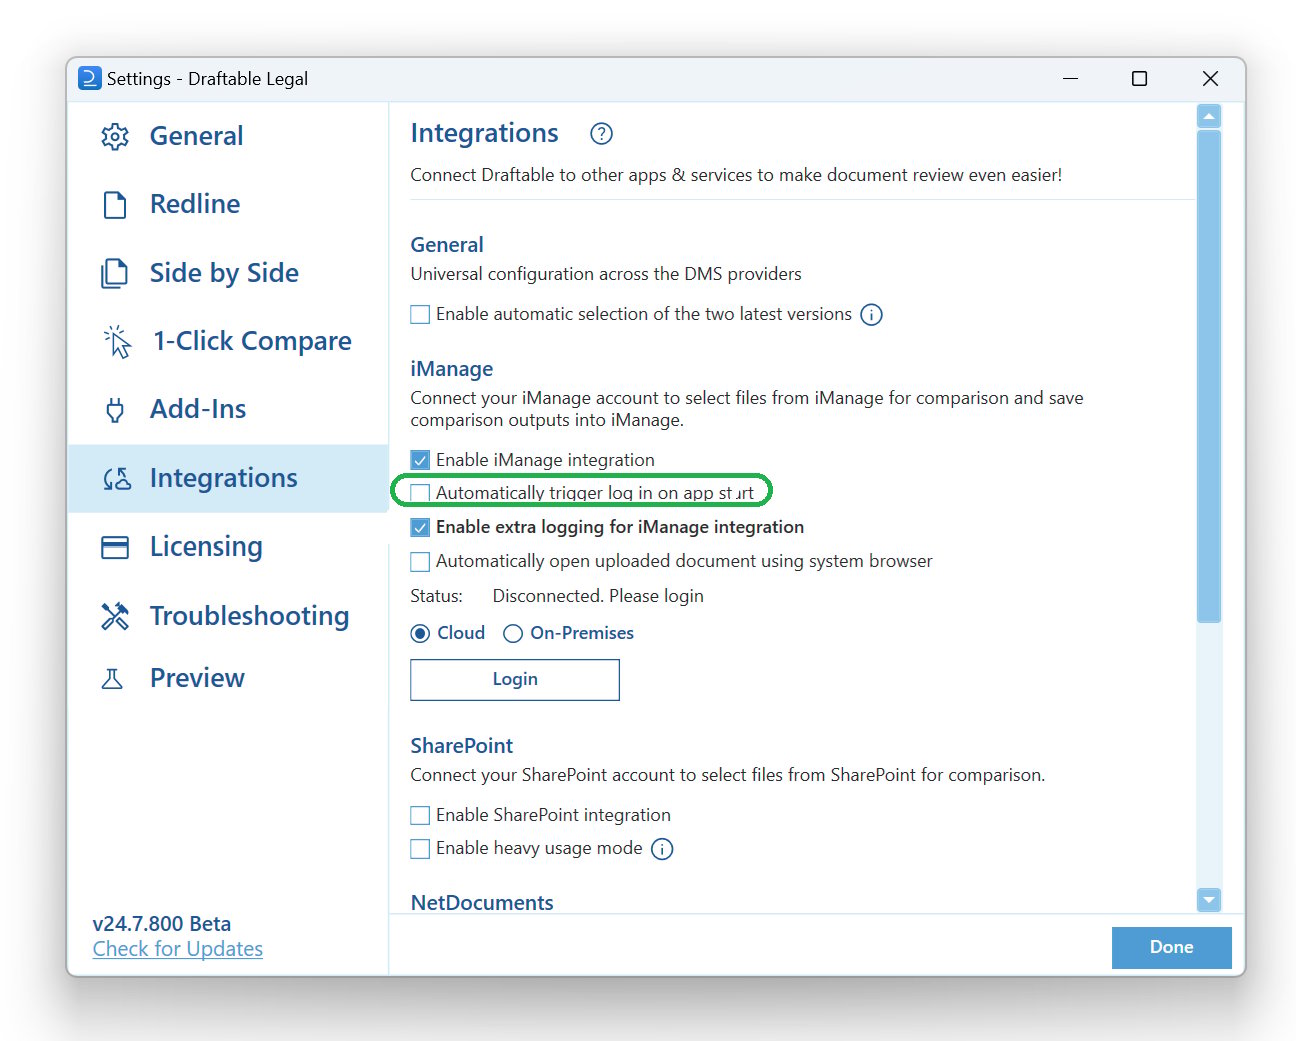Close the Settings window
Viewport: 1296px width, 1041px height.
pos(1210,79)
